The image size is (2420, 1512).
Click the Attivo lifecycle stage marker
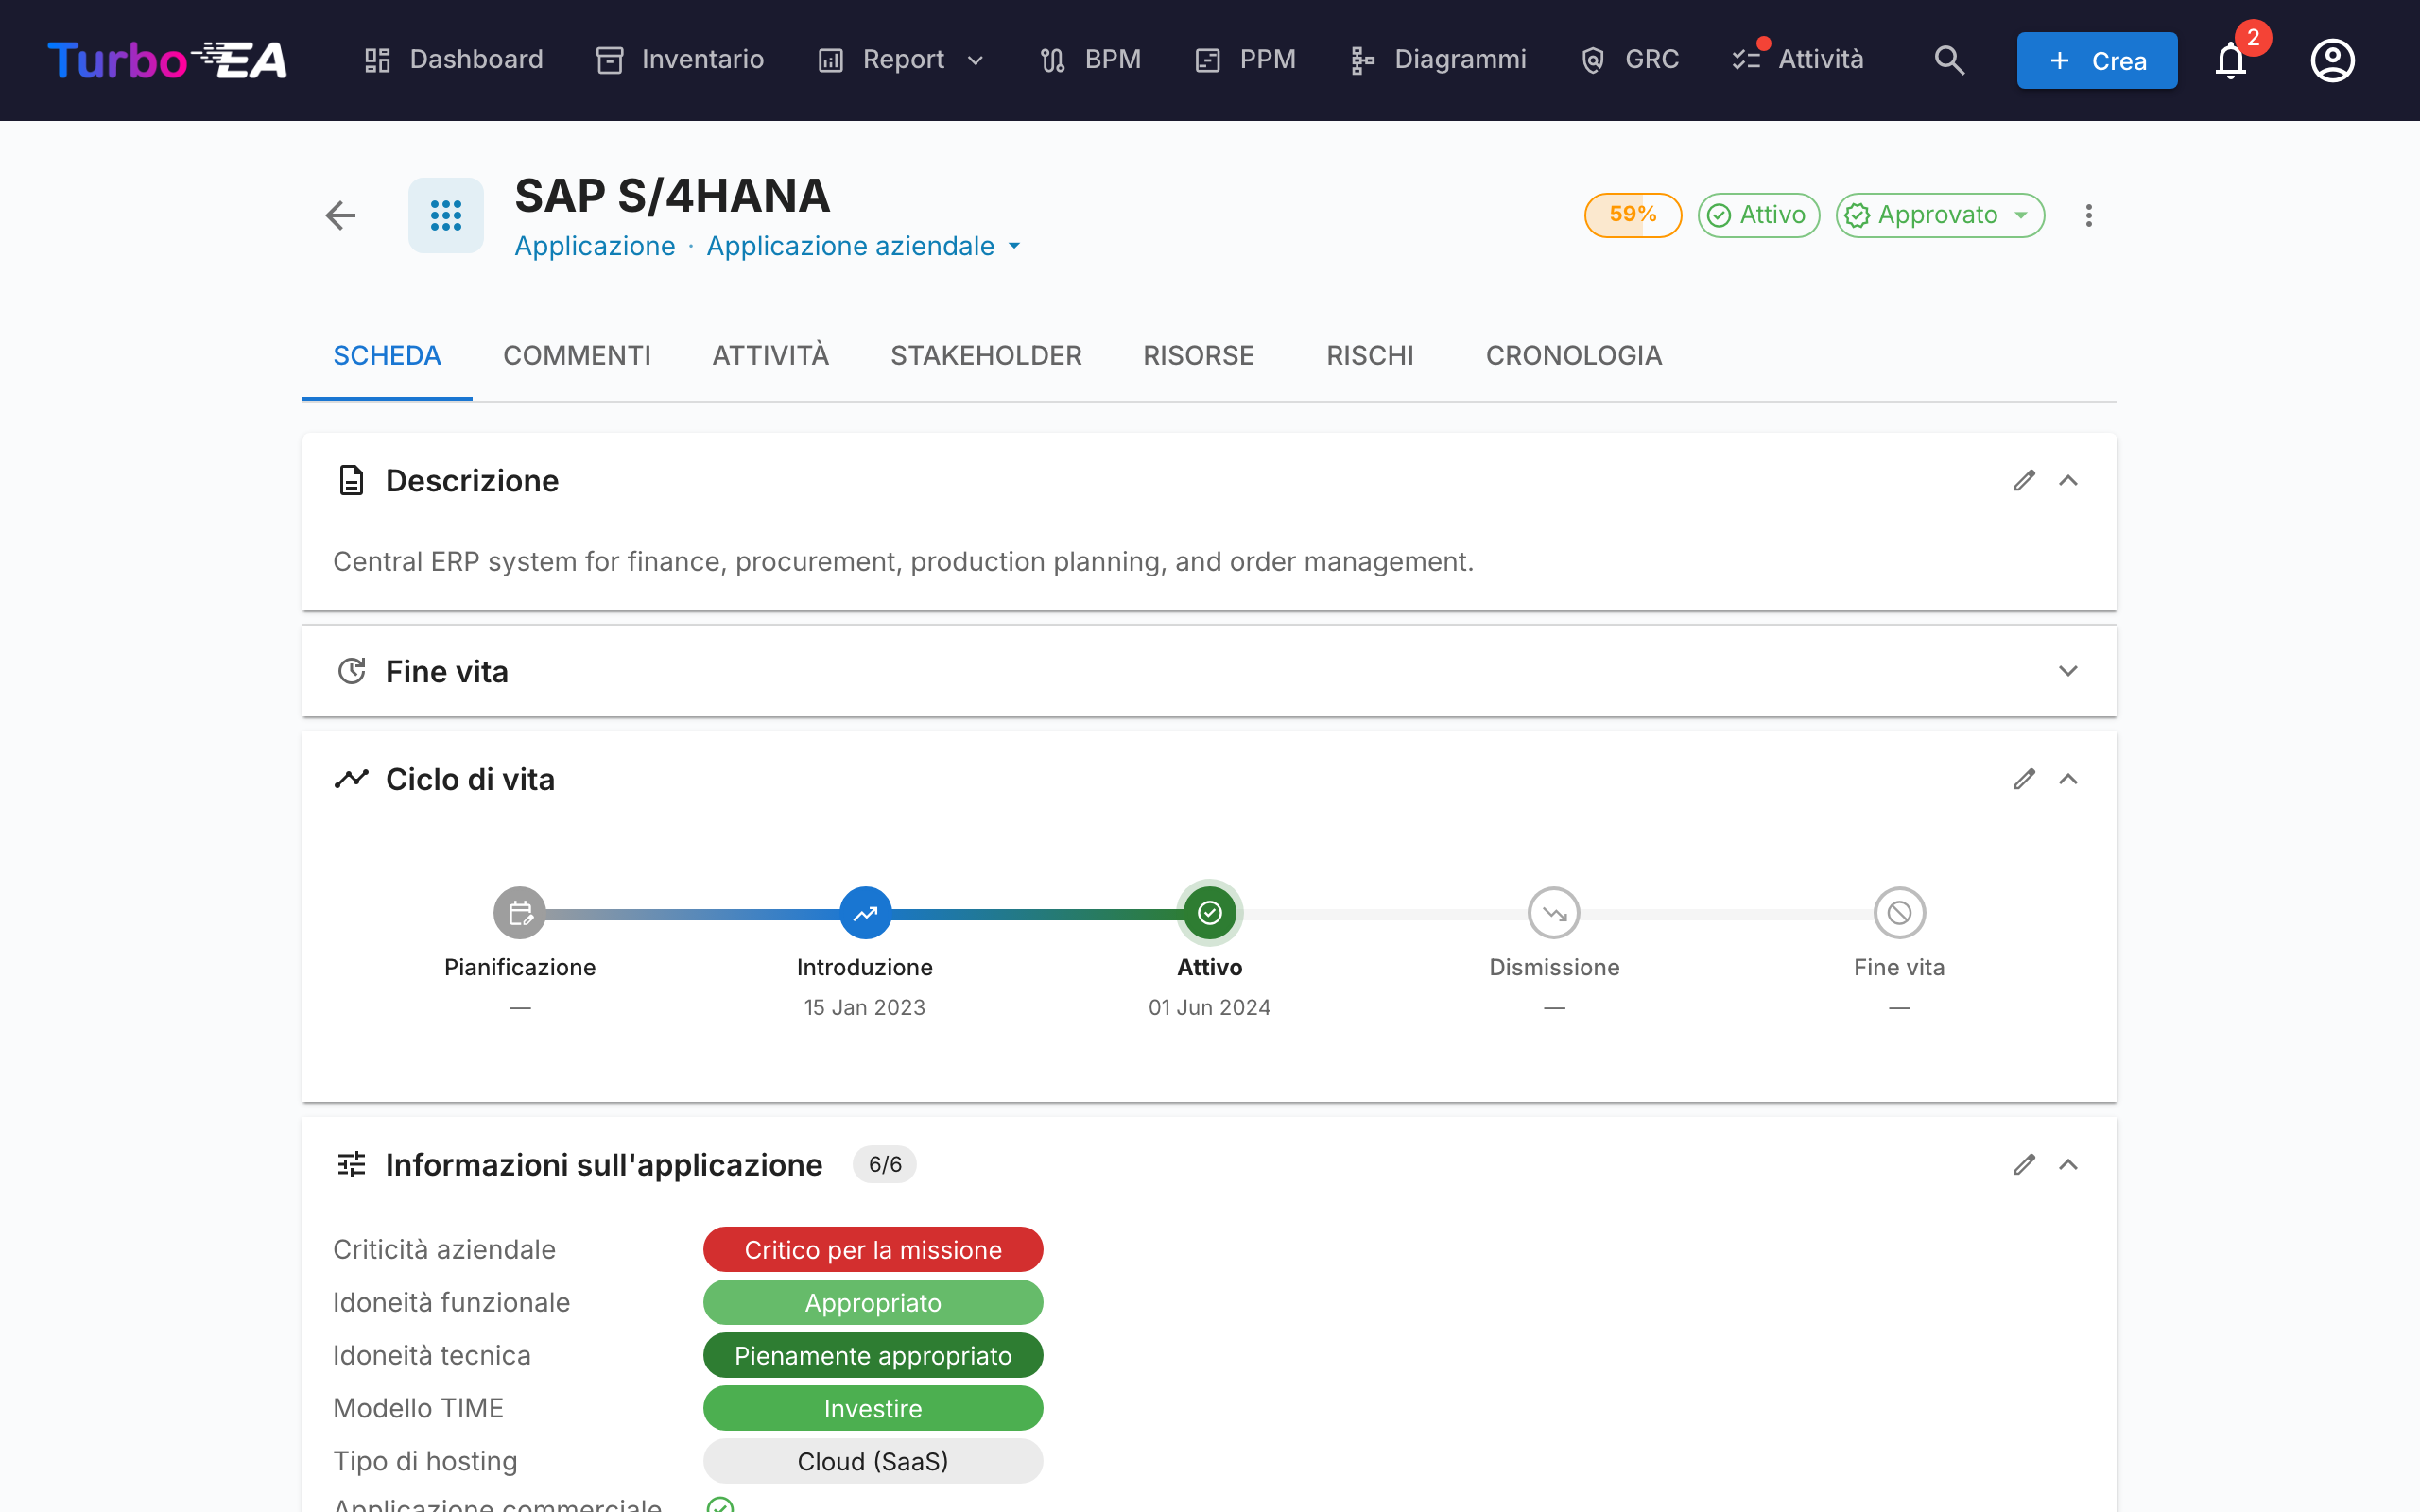[x=1210, y=913]
